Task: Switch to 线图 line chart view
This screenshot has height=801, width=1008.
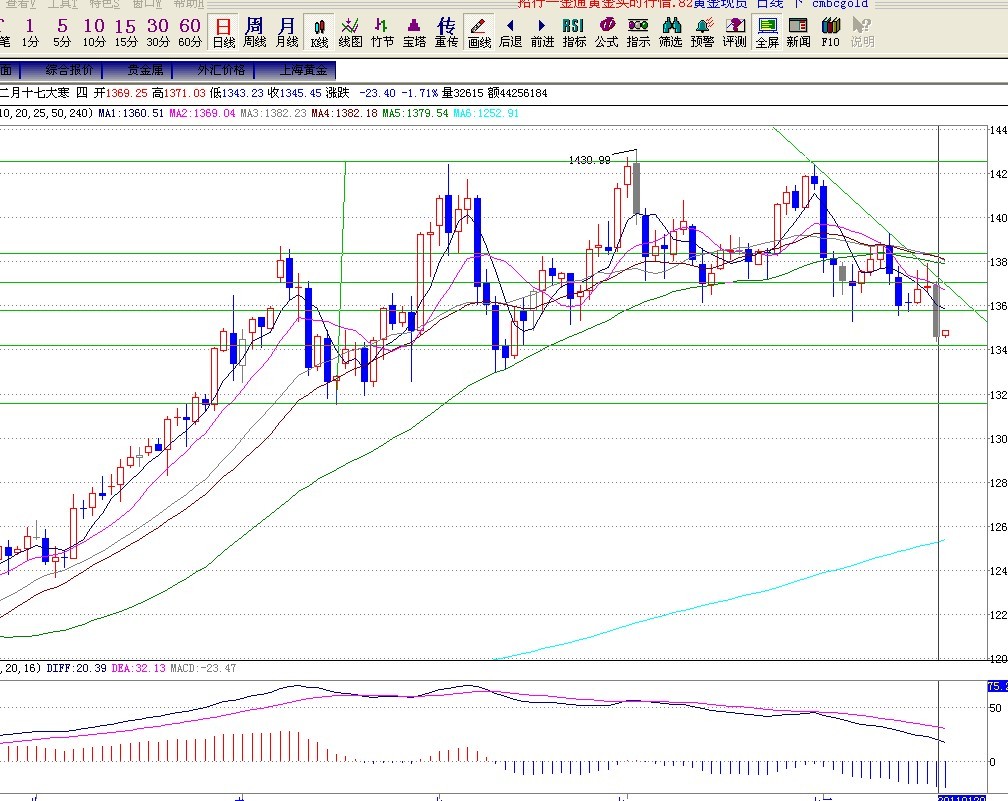Action: coord(350,32)
